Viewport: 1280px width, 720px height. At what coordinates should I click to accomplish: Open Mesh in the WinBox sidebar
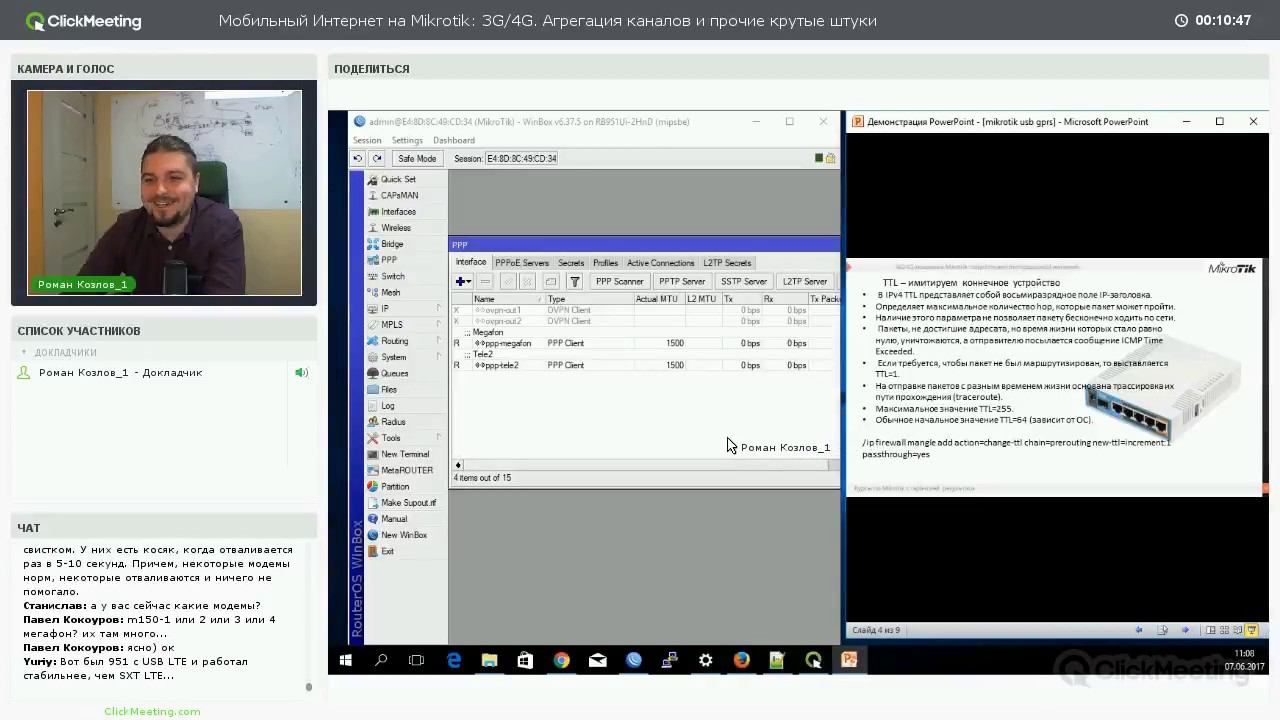point(390,293)
